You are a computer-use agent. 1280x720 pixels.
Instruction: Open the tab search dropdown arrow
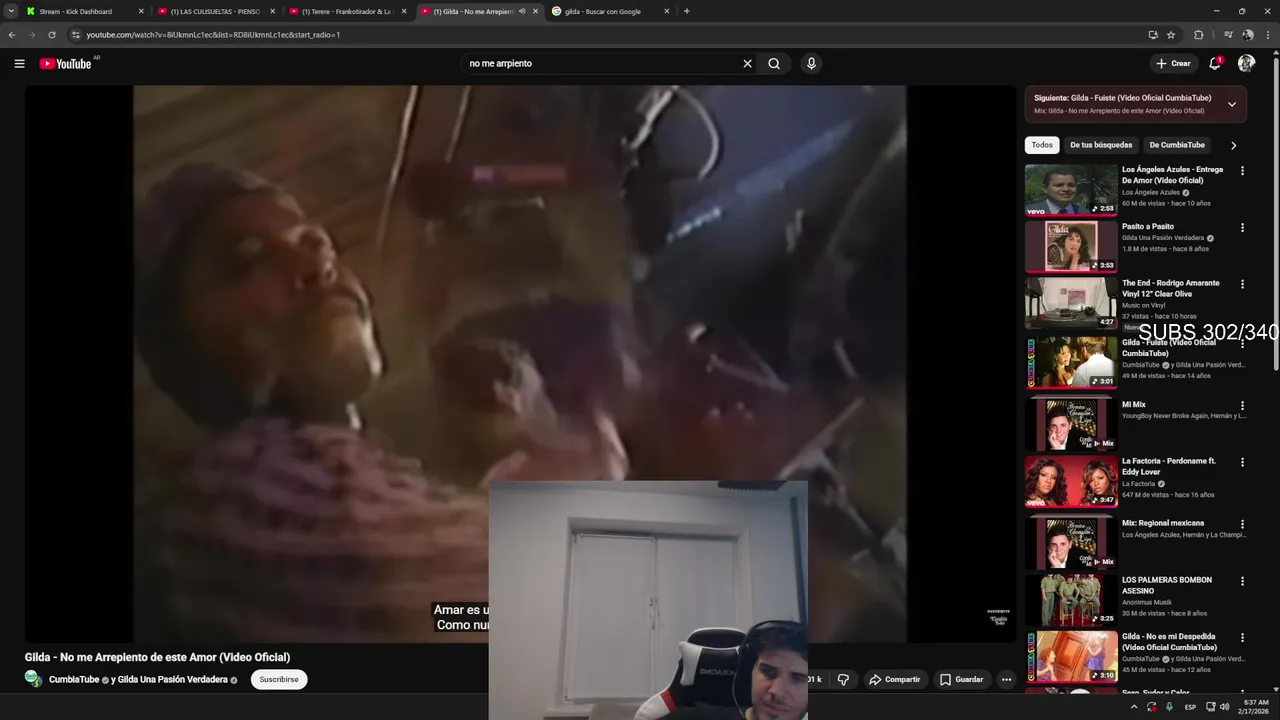pyautogui.click(x=9, y=11)
